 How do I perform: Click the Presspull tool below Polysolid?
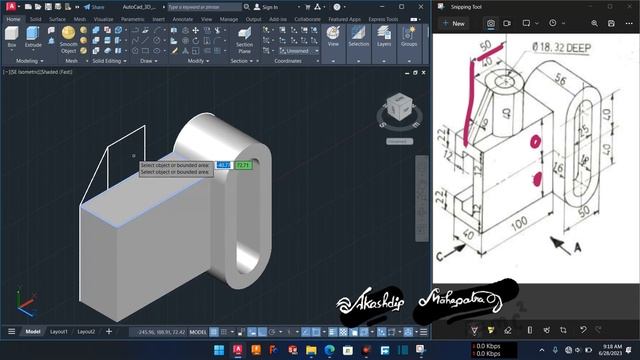tap(51, 40)
